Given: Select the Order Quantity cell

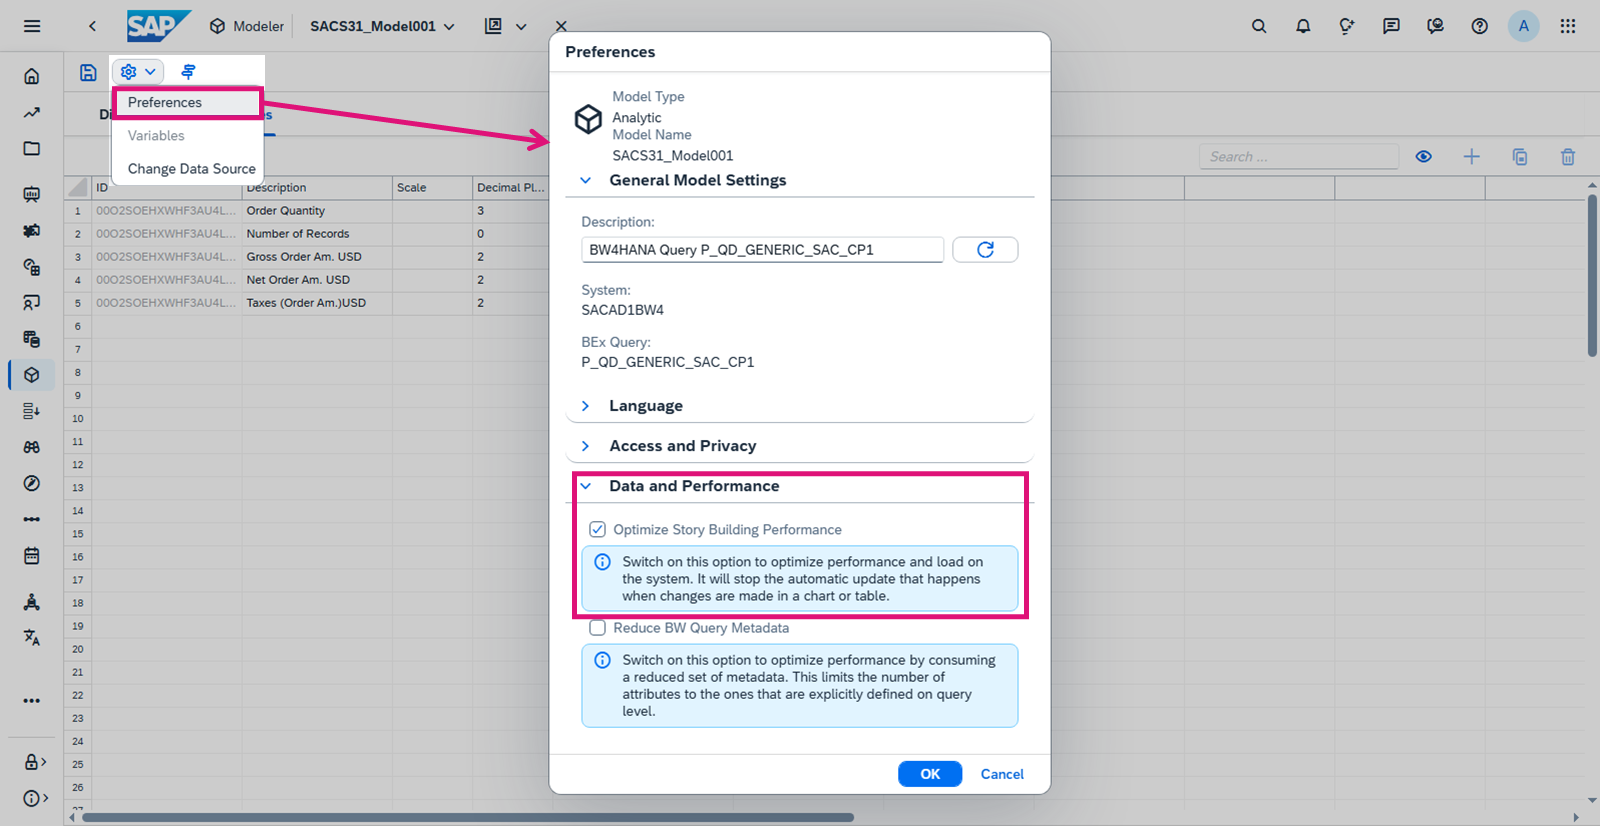Looking at the screenshot, I should point(317,211).
